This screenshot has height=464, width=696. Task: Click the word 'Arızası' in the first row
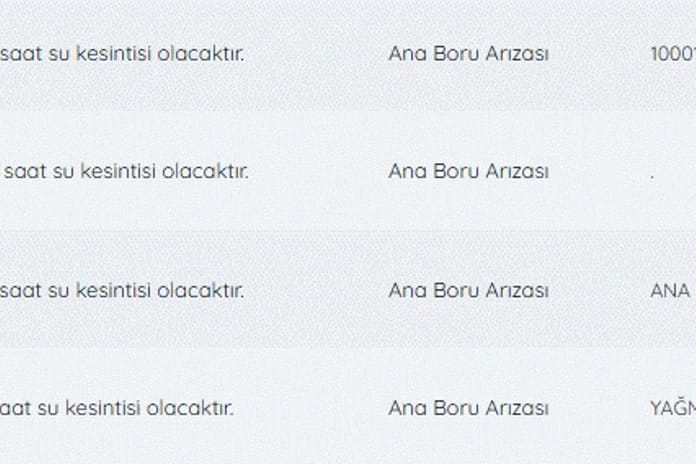(x=516, y=53)
